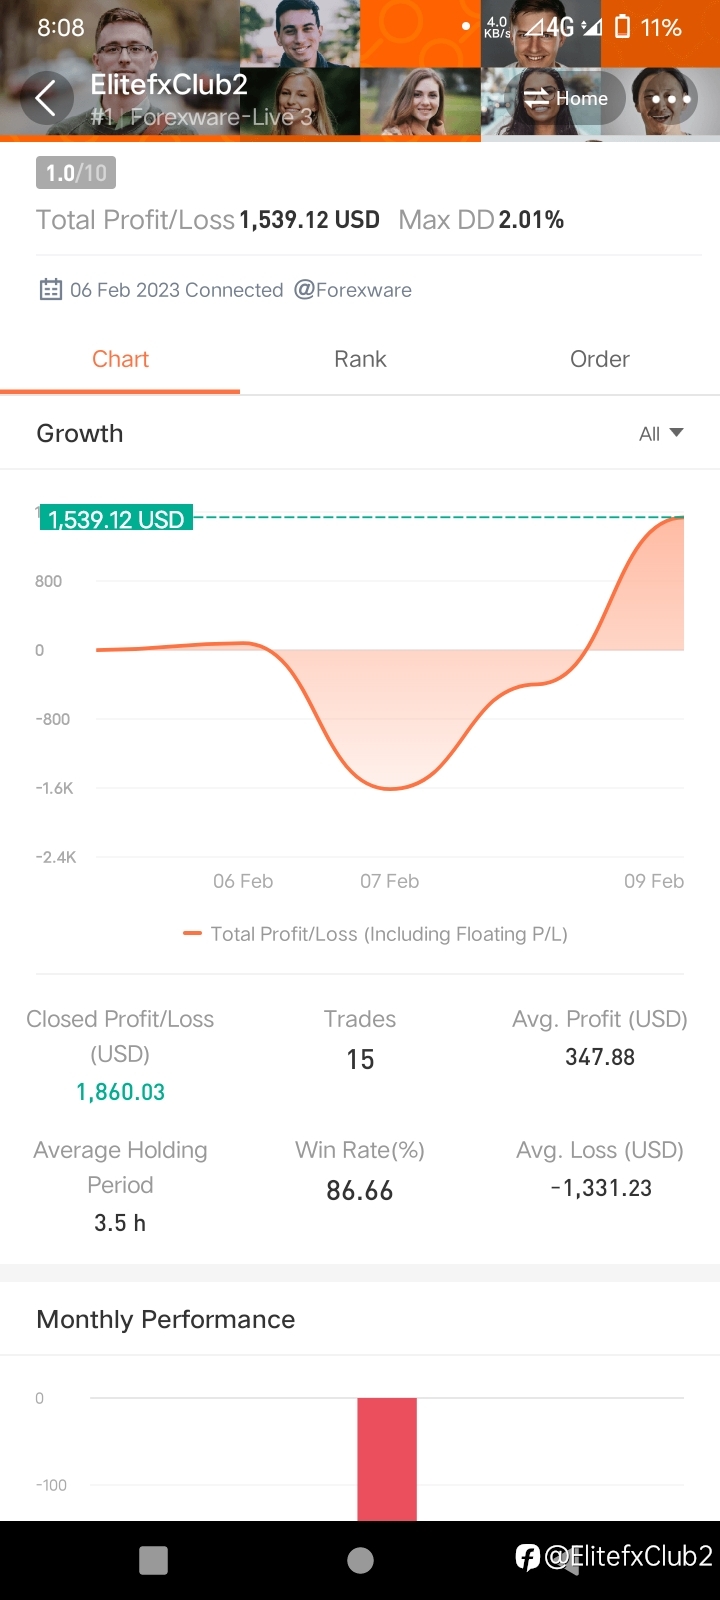The height and width of the screenshot is (1600, 720).
Task: Tap the Android recent apps square button
Action: [x=153, y=1560]
